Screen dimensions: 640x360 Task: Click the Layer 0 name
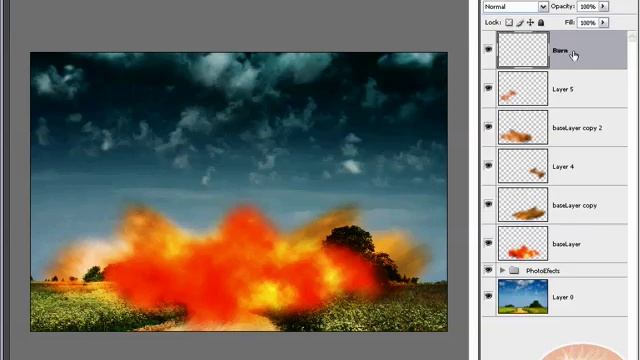coord(563,297)
